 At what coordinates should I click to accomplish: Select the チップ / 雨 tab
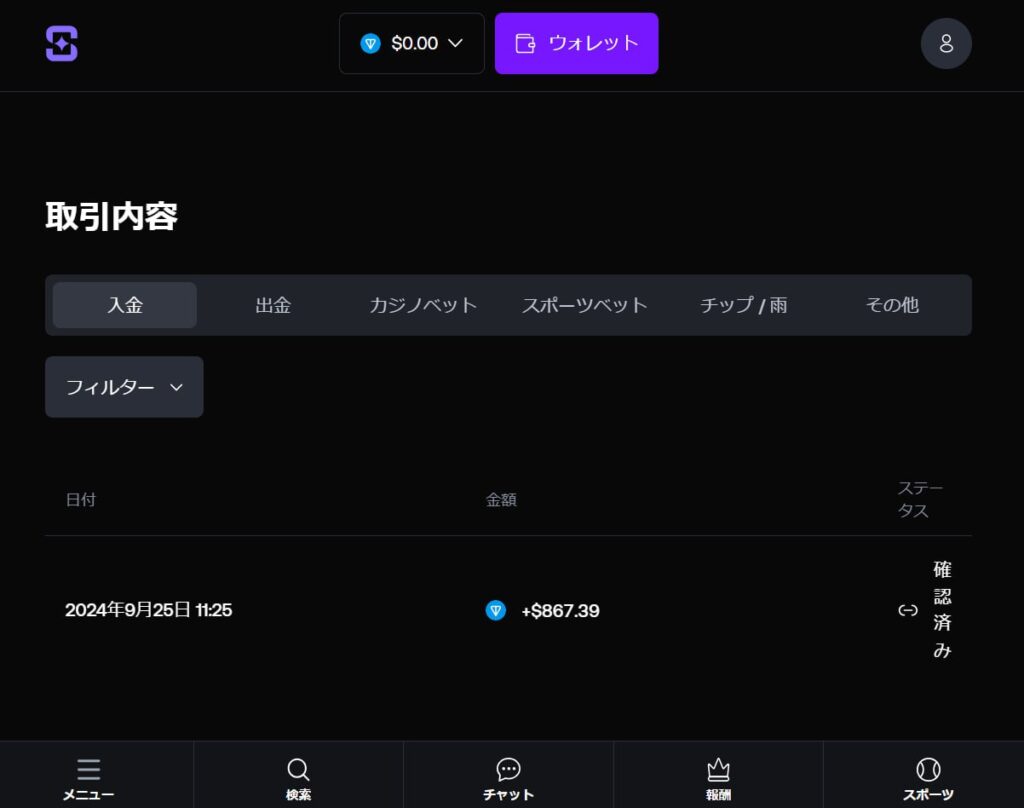[744, 305]
